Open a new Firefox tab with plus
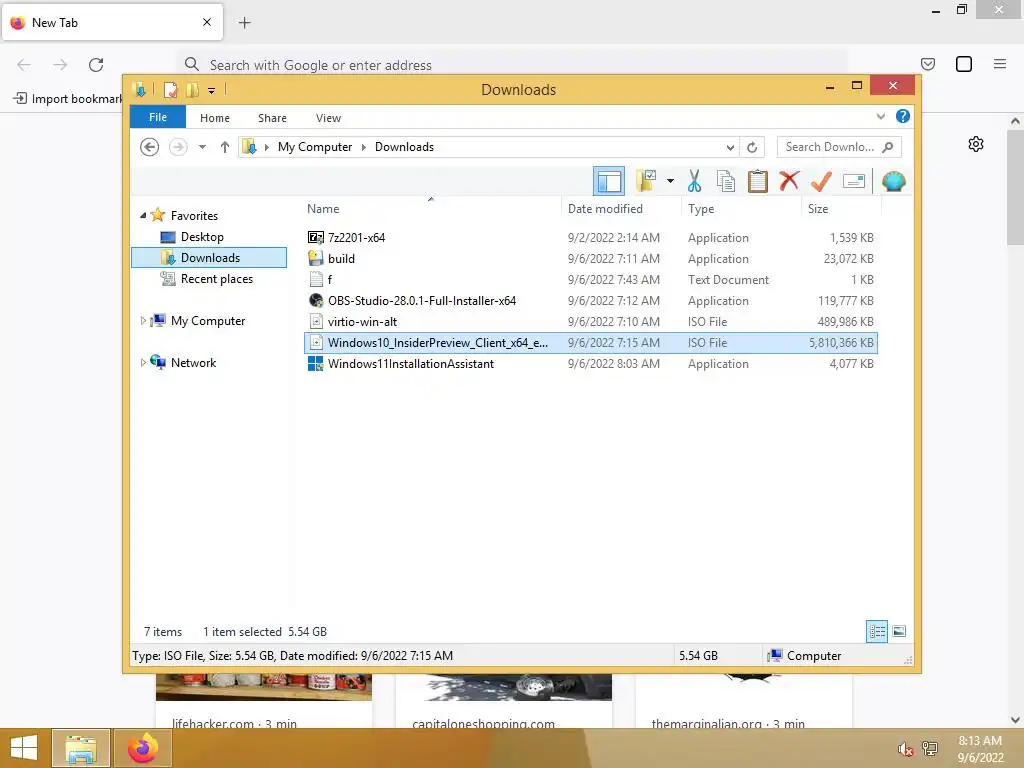Viewport: 1024px width, 768px height. coord(244,23)
